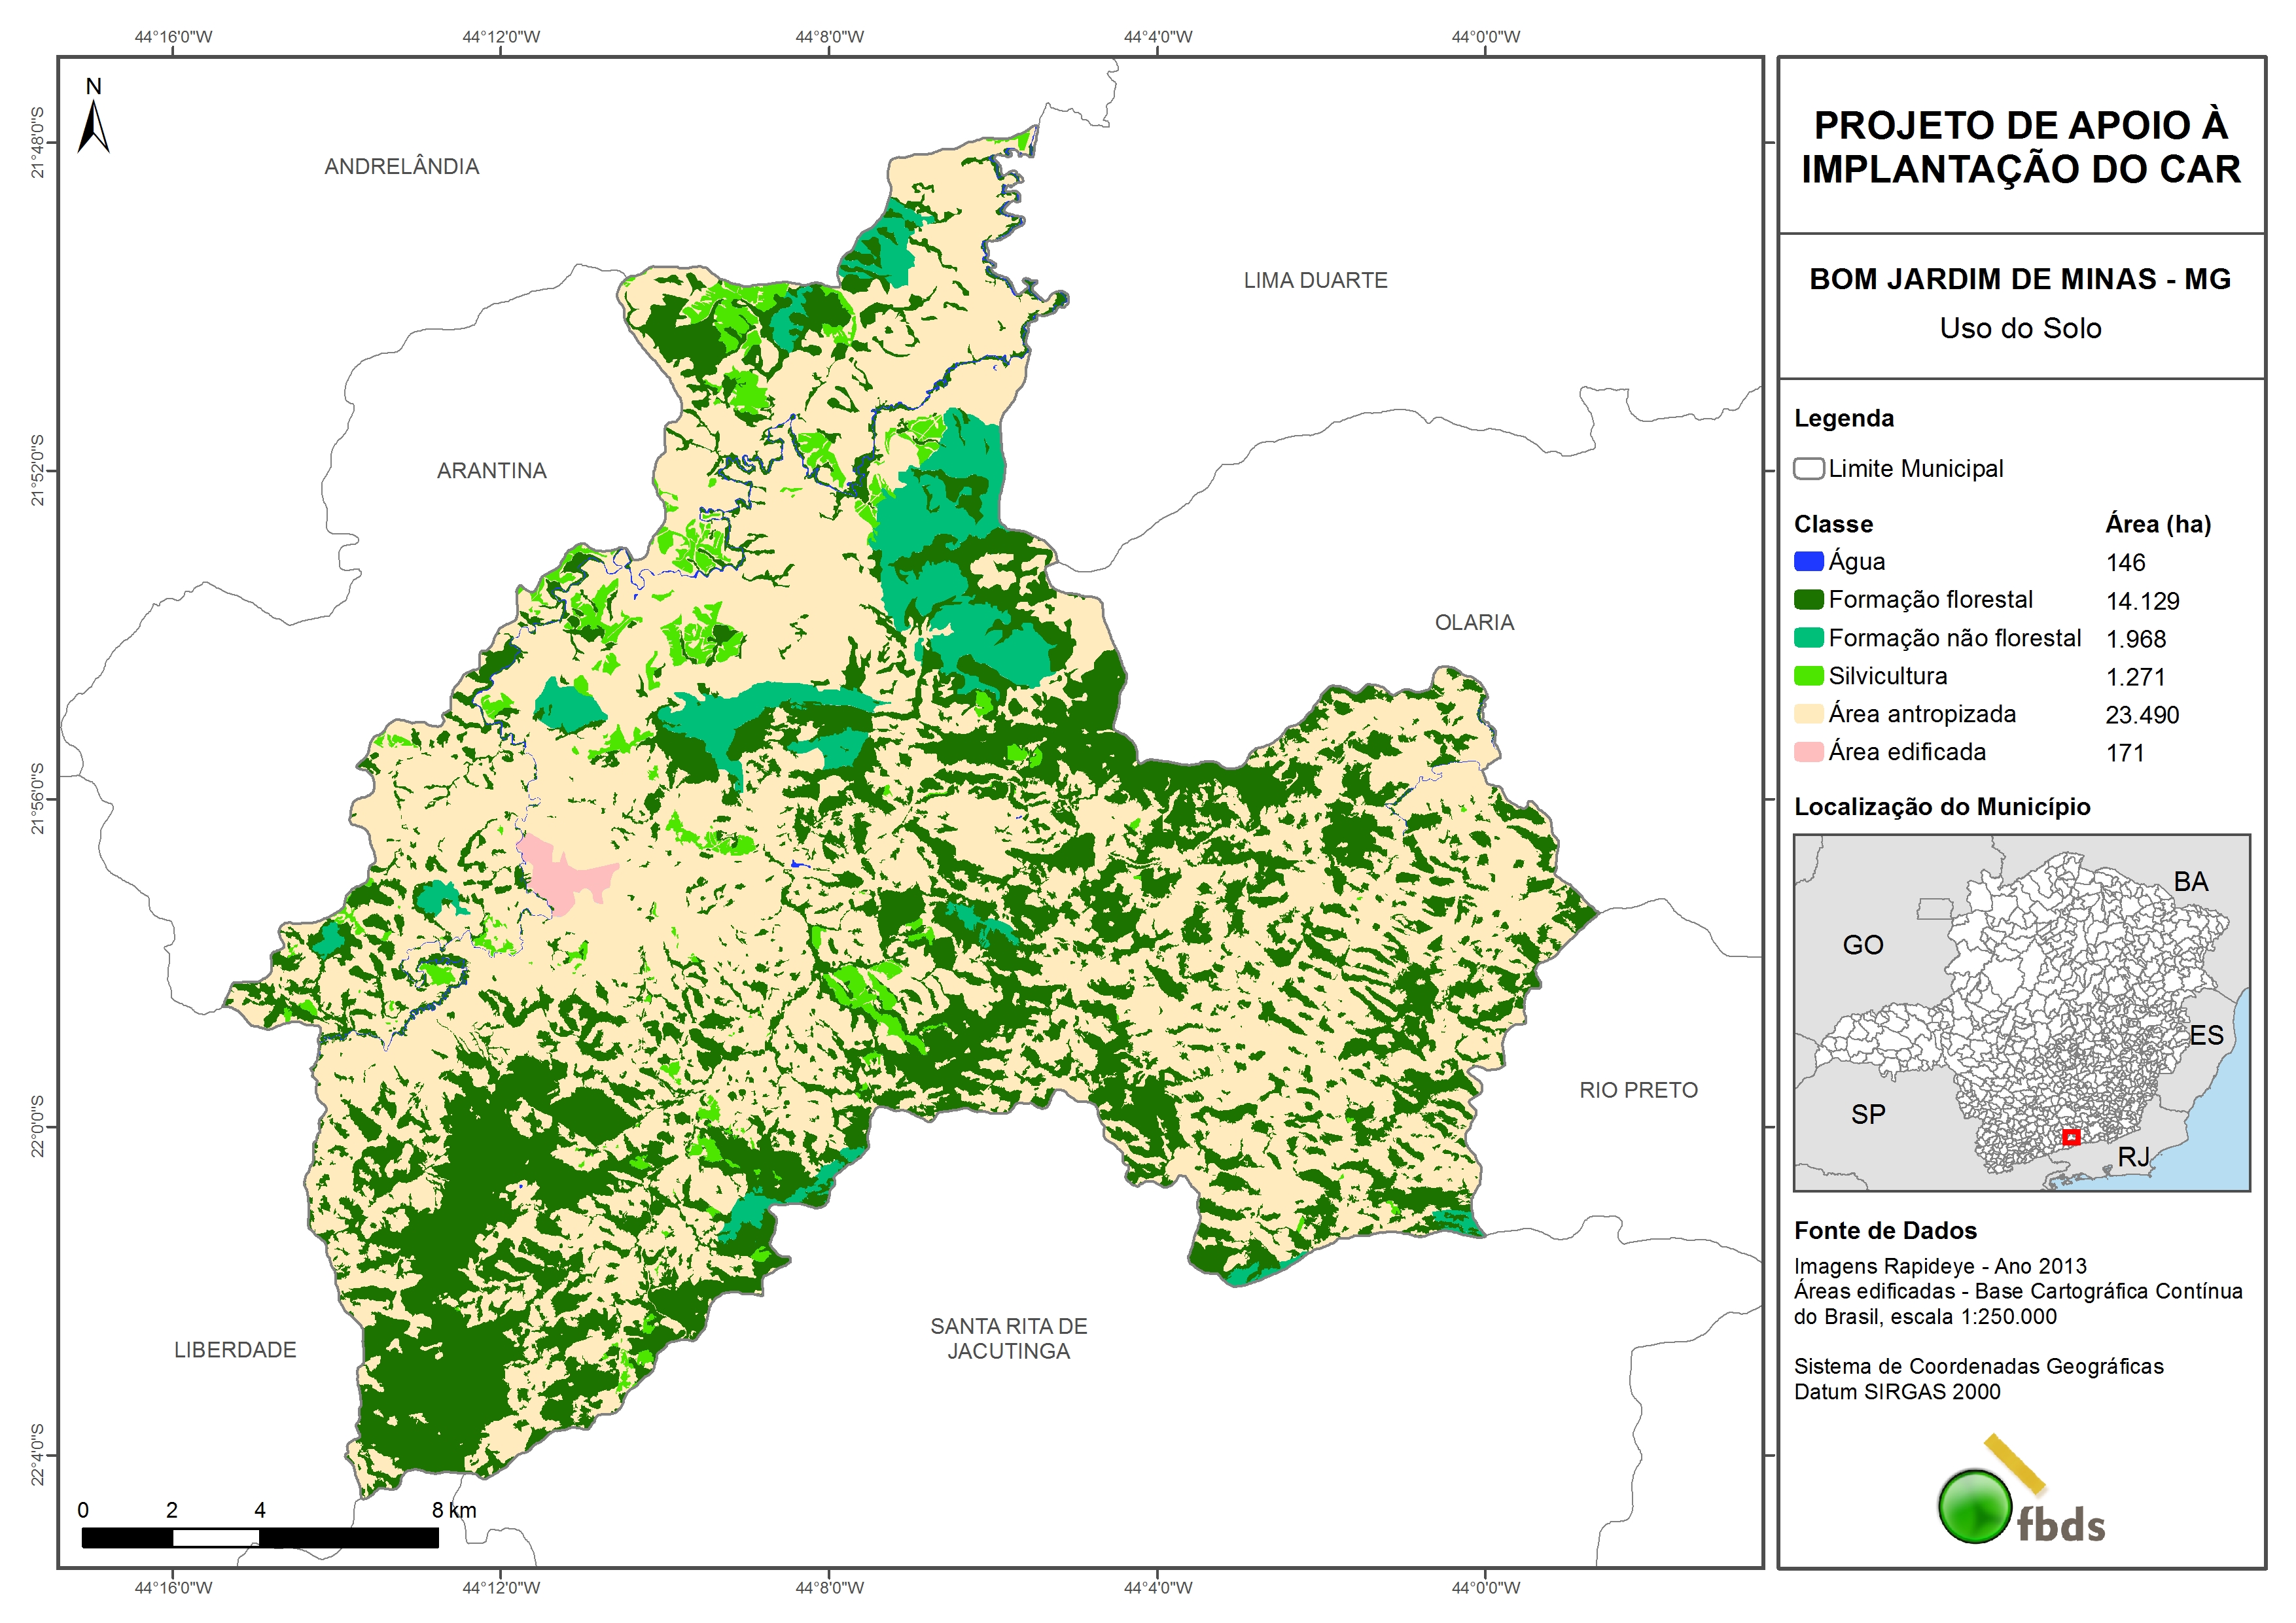Click the Área antropizada beige swatch
Screen dimensions: 2296x1623
[x=1808, y=714]
